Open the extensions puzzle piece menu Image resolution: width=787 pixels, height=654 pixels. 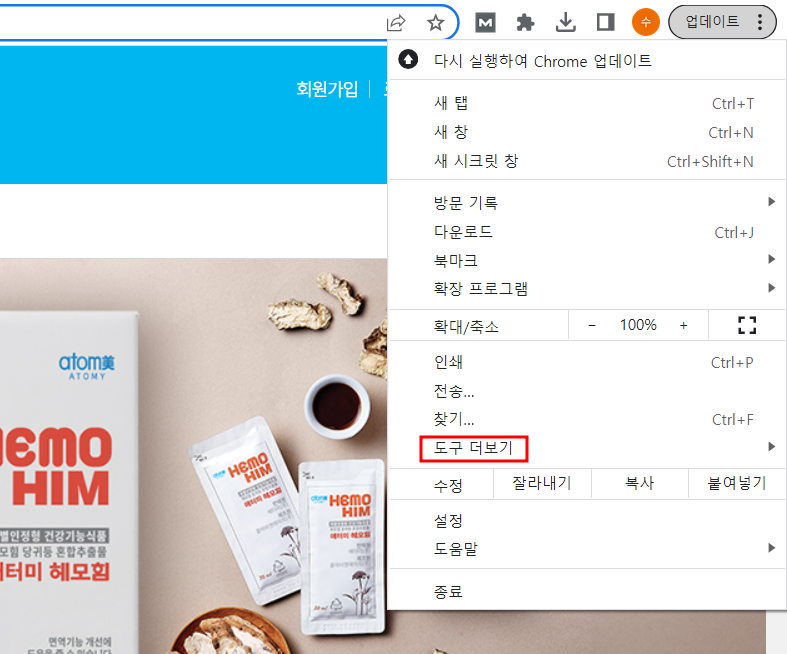pos(525,23)
